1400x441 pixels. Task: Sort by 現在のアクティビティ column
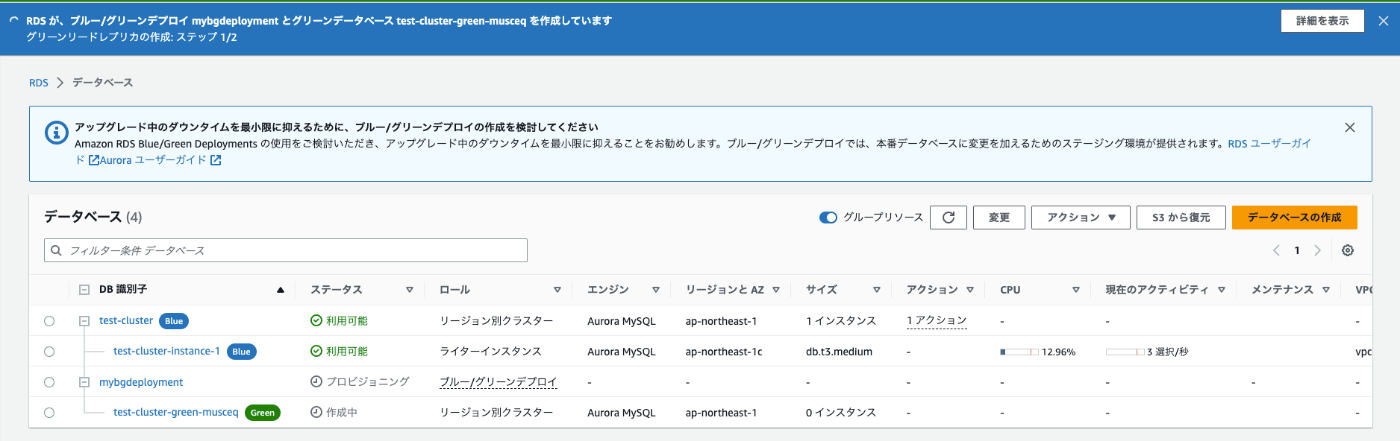(1222, 290)
